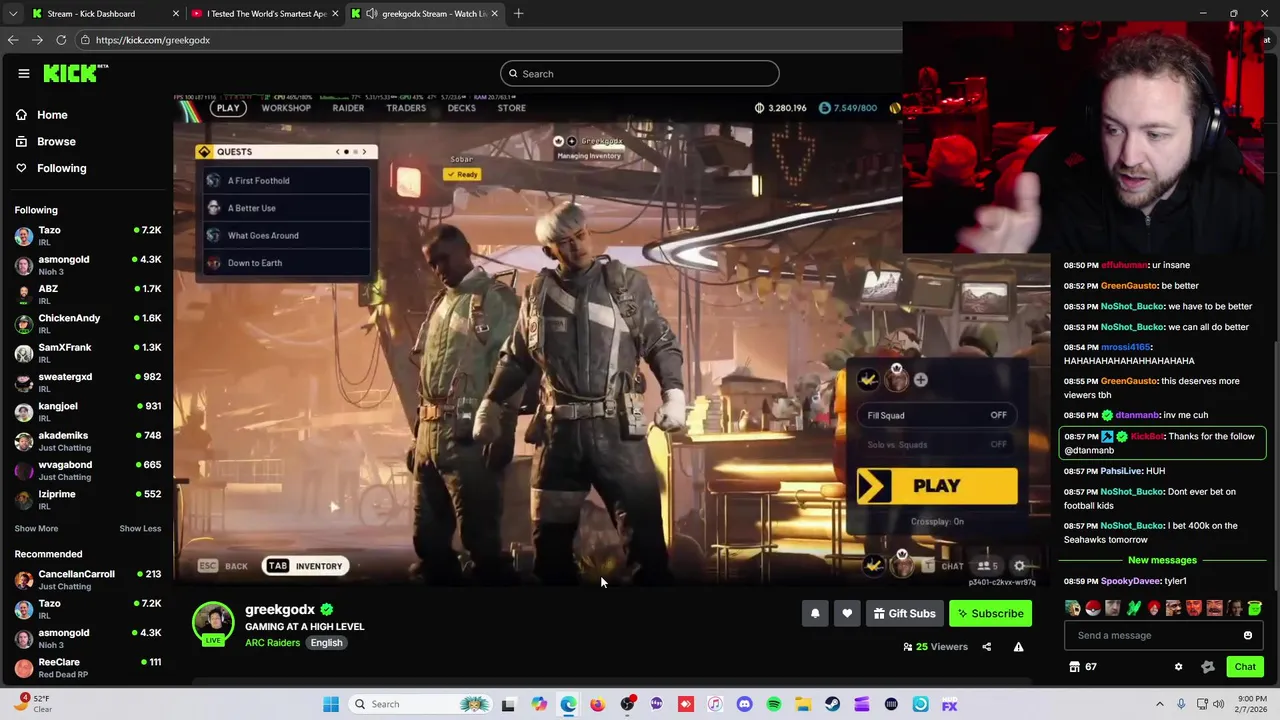The image size is (1280, 720).
Task: Open ChickenAndy channel in Following list
Action: 88,323
